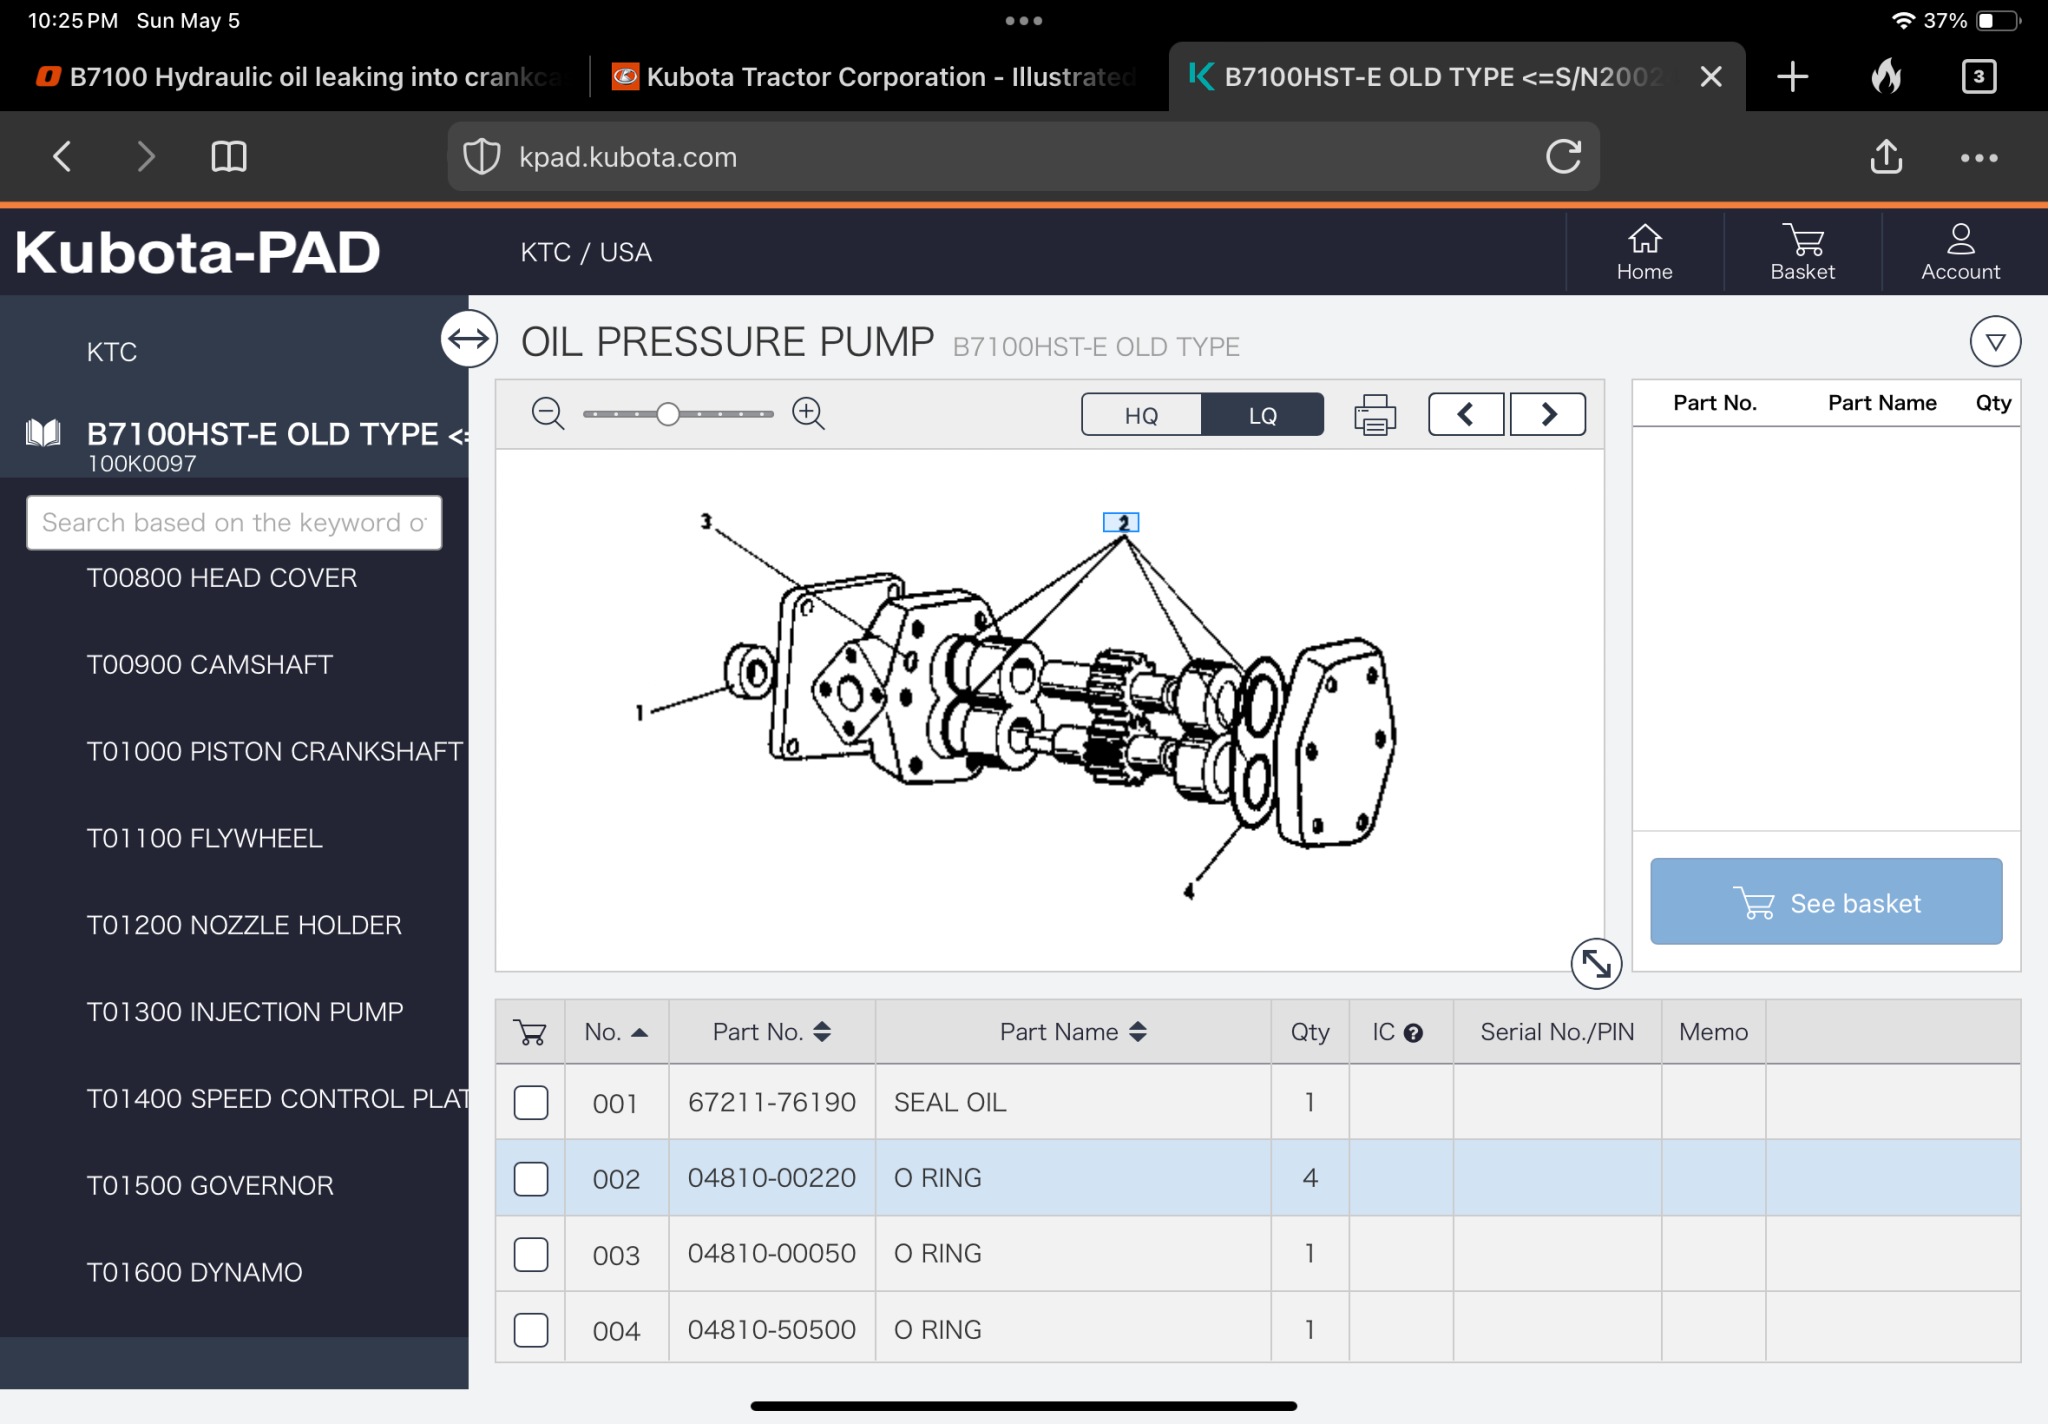Viewport: 2048px width, 1424px height.
Task: Select part number 67211-76190 cell
Action: pyautogui.click(x=772, y=1102)
